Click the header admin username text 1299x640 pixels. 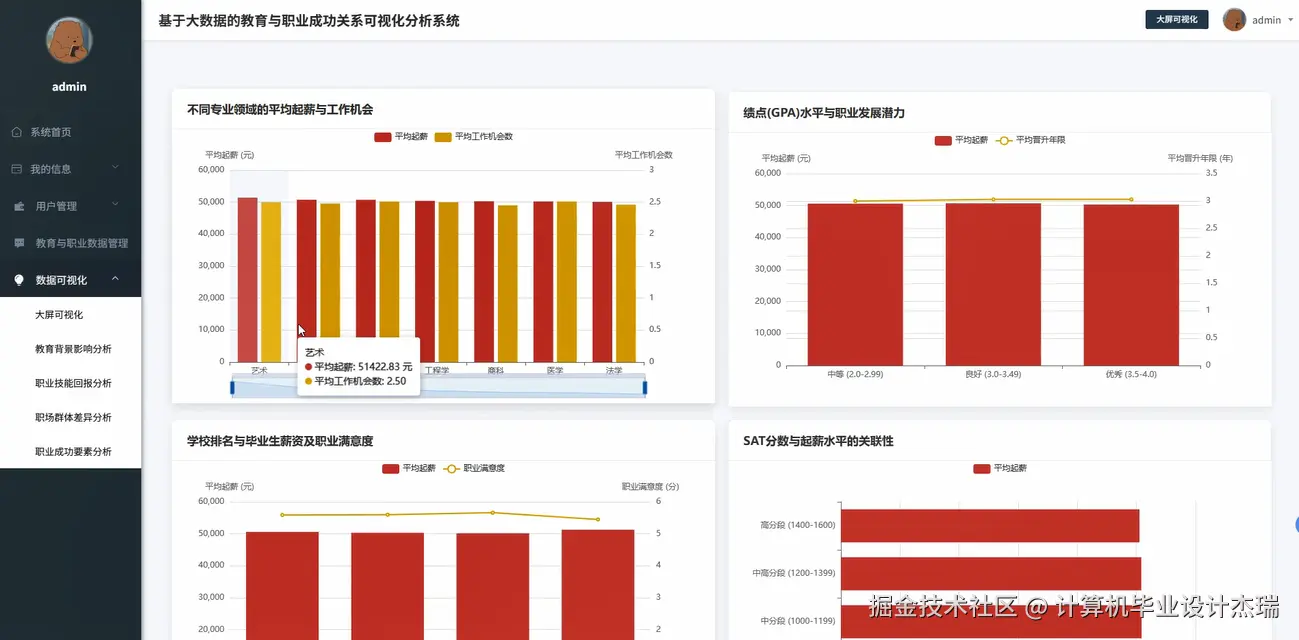pos(1266,20)
